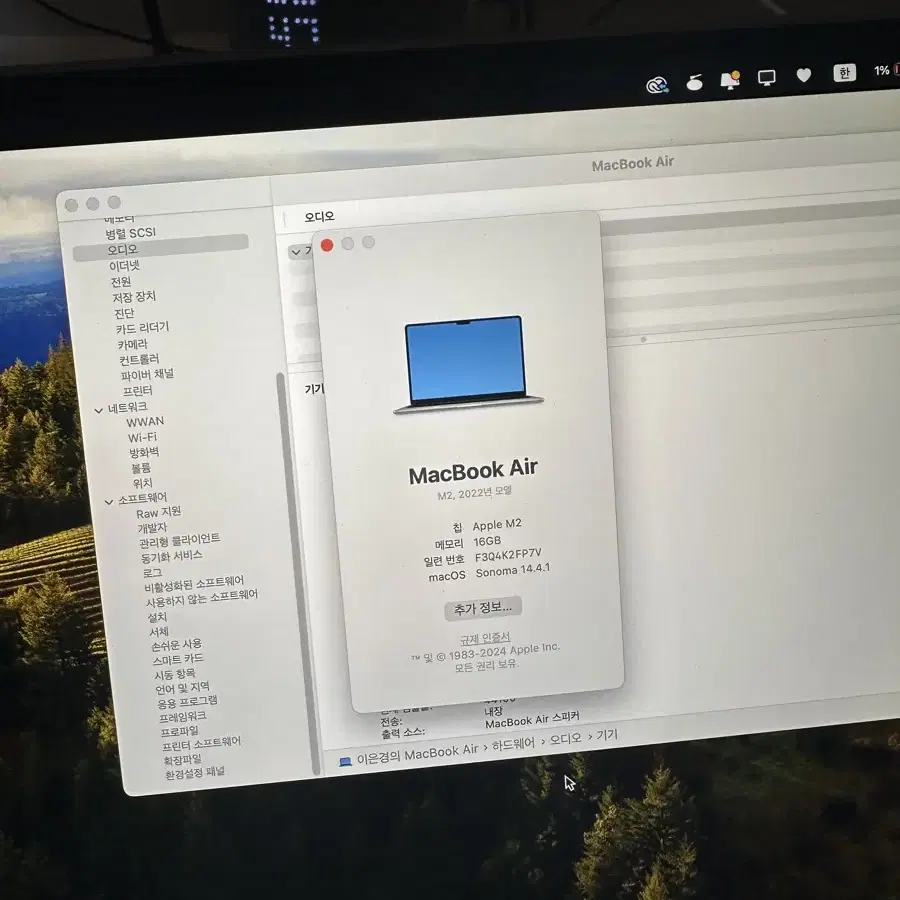Select 프린터 in the sidebar

pos(138,391)
